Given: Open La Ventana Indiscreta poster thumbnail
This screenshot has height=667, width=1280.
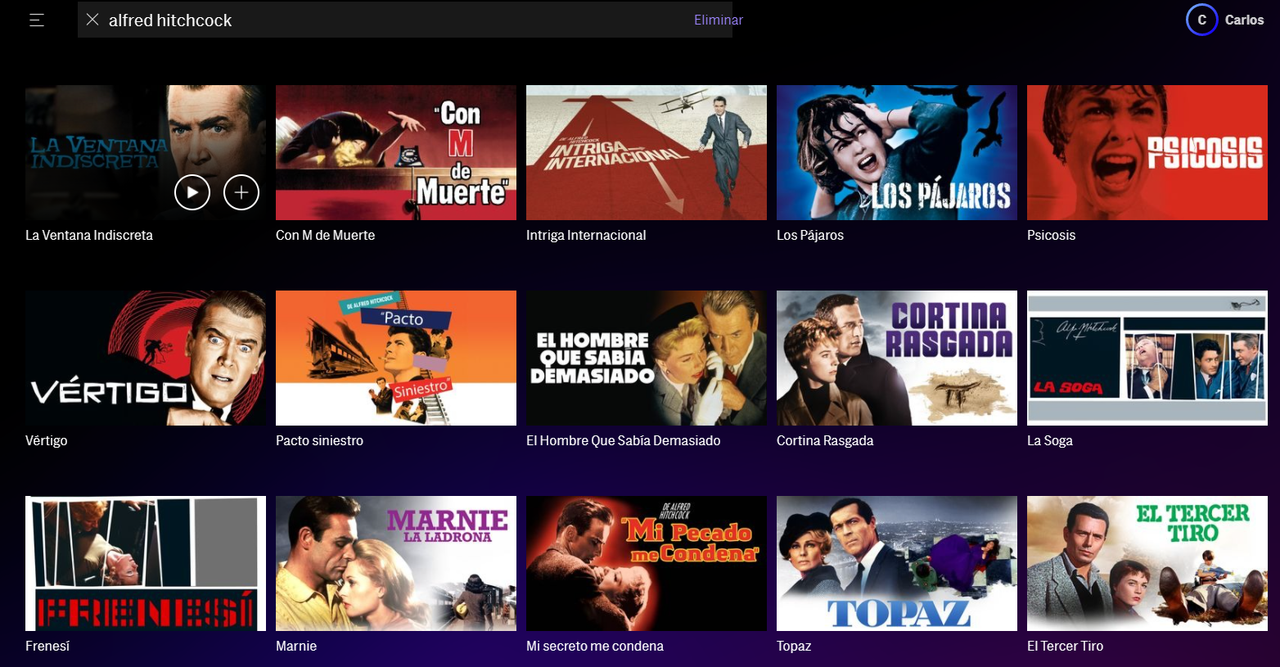Looking at the screenshot, I should pyautogui.click(x=146, y=152).
